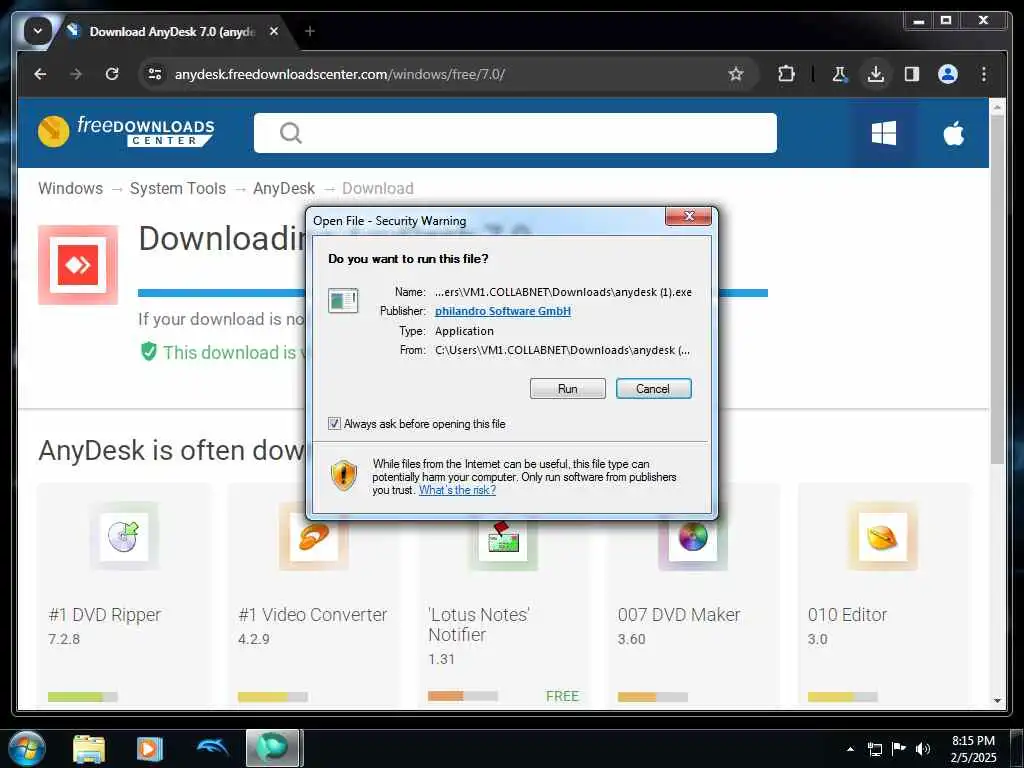The width and height of the screenshot is (1024, 768).
Task: Open Action Center flag icon
Action: [899, 748]
